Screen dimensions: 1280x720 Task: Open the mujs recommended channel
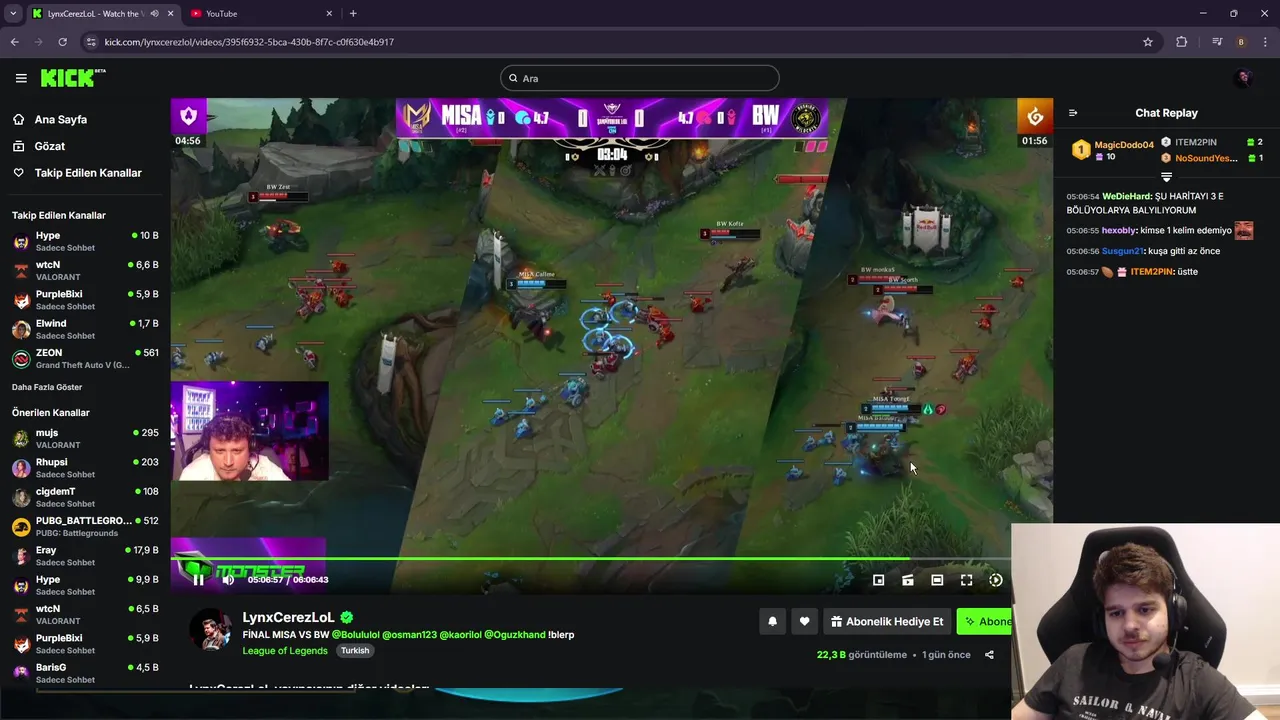click(85, 438)
